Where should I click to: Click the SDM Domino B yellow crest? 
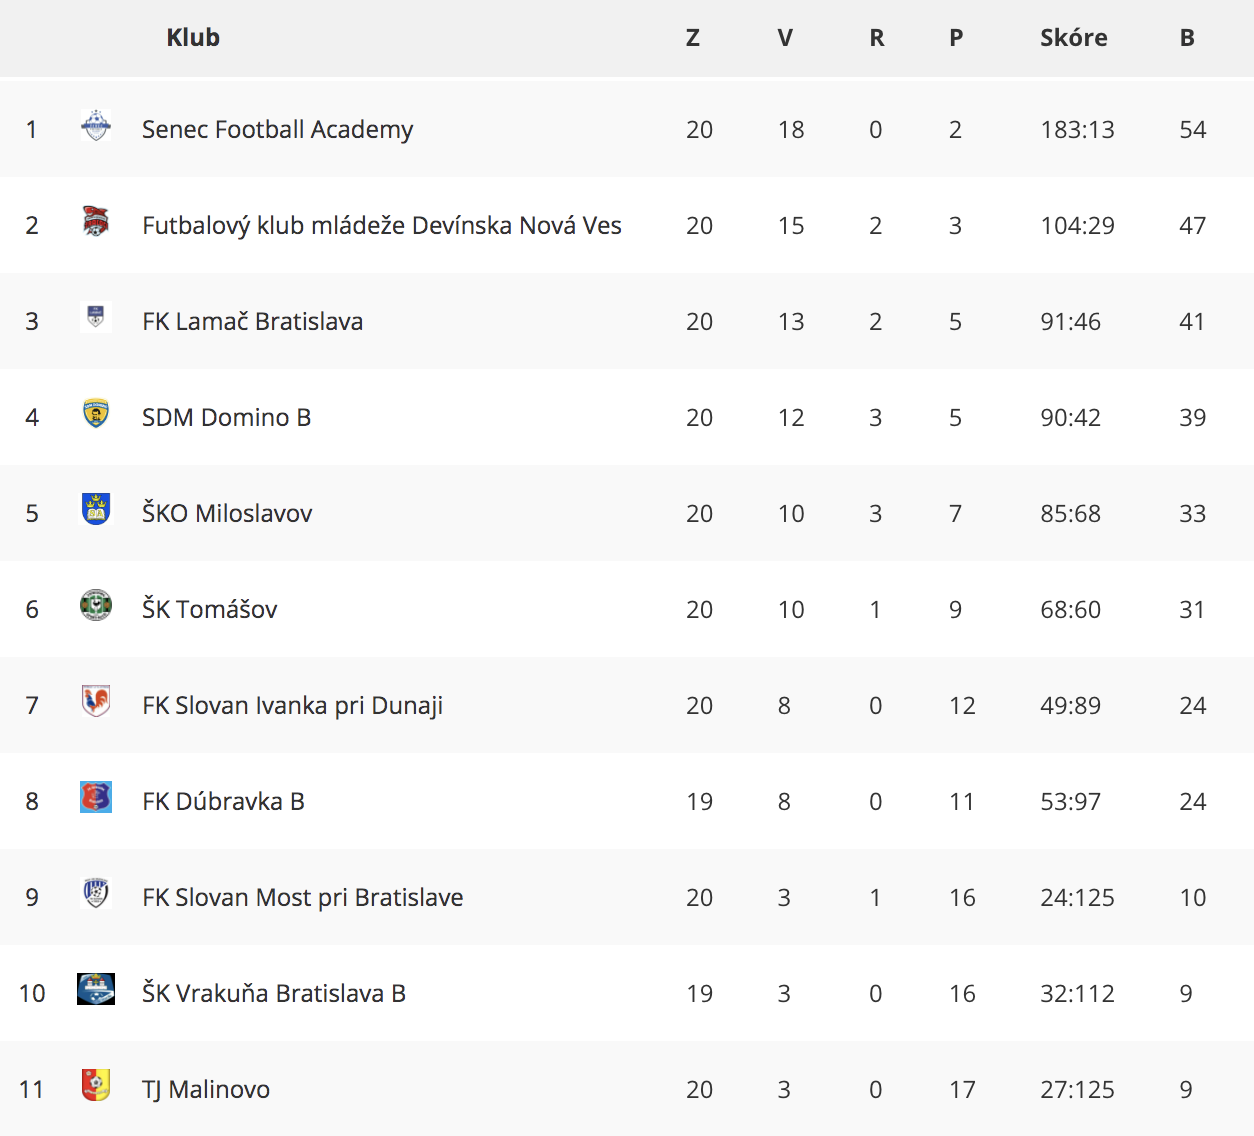[96, 413]
